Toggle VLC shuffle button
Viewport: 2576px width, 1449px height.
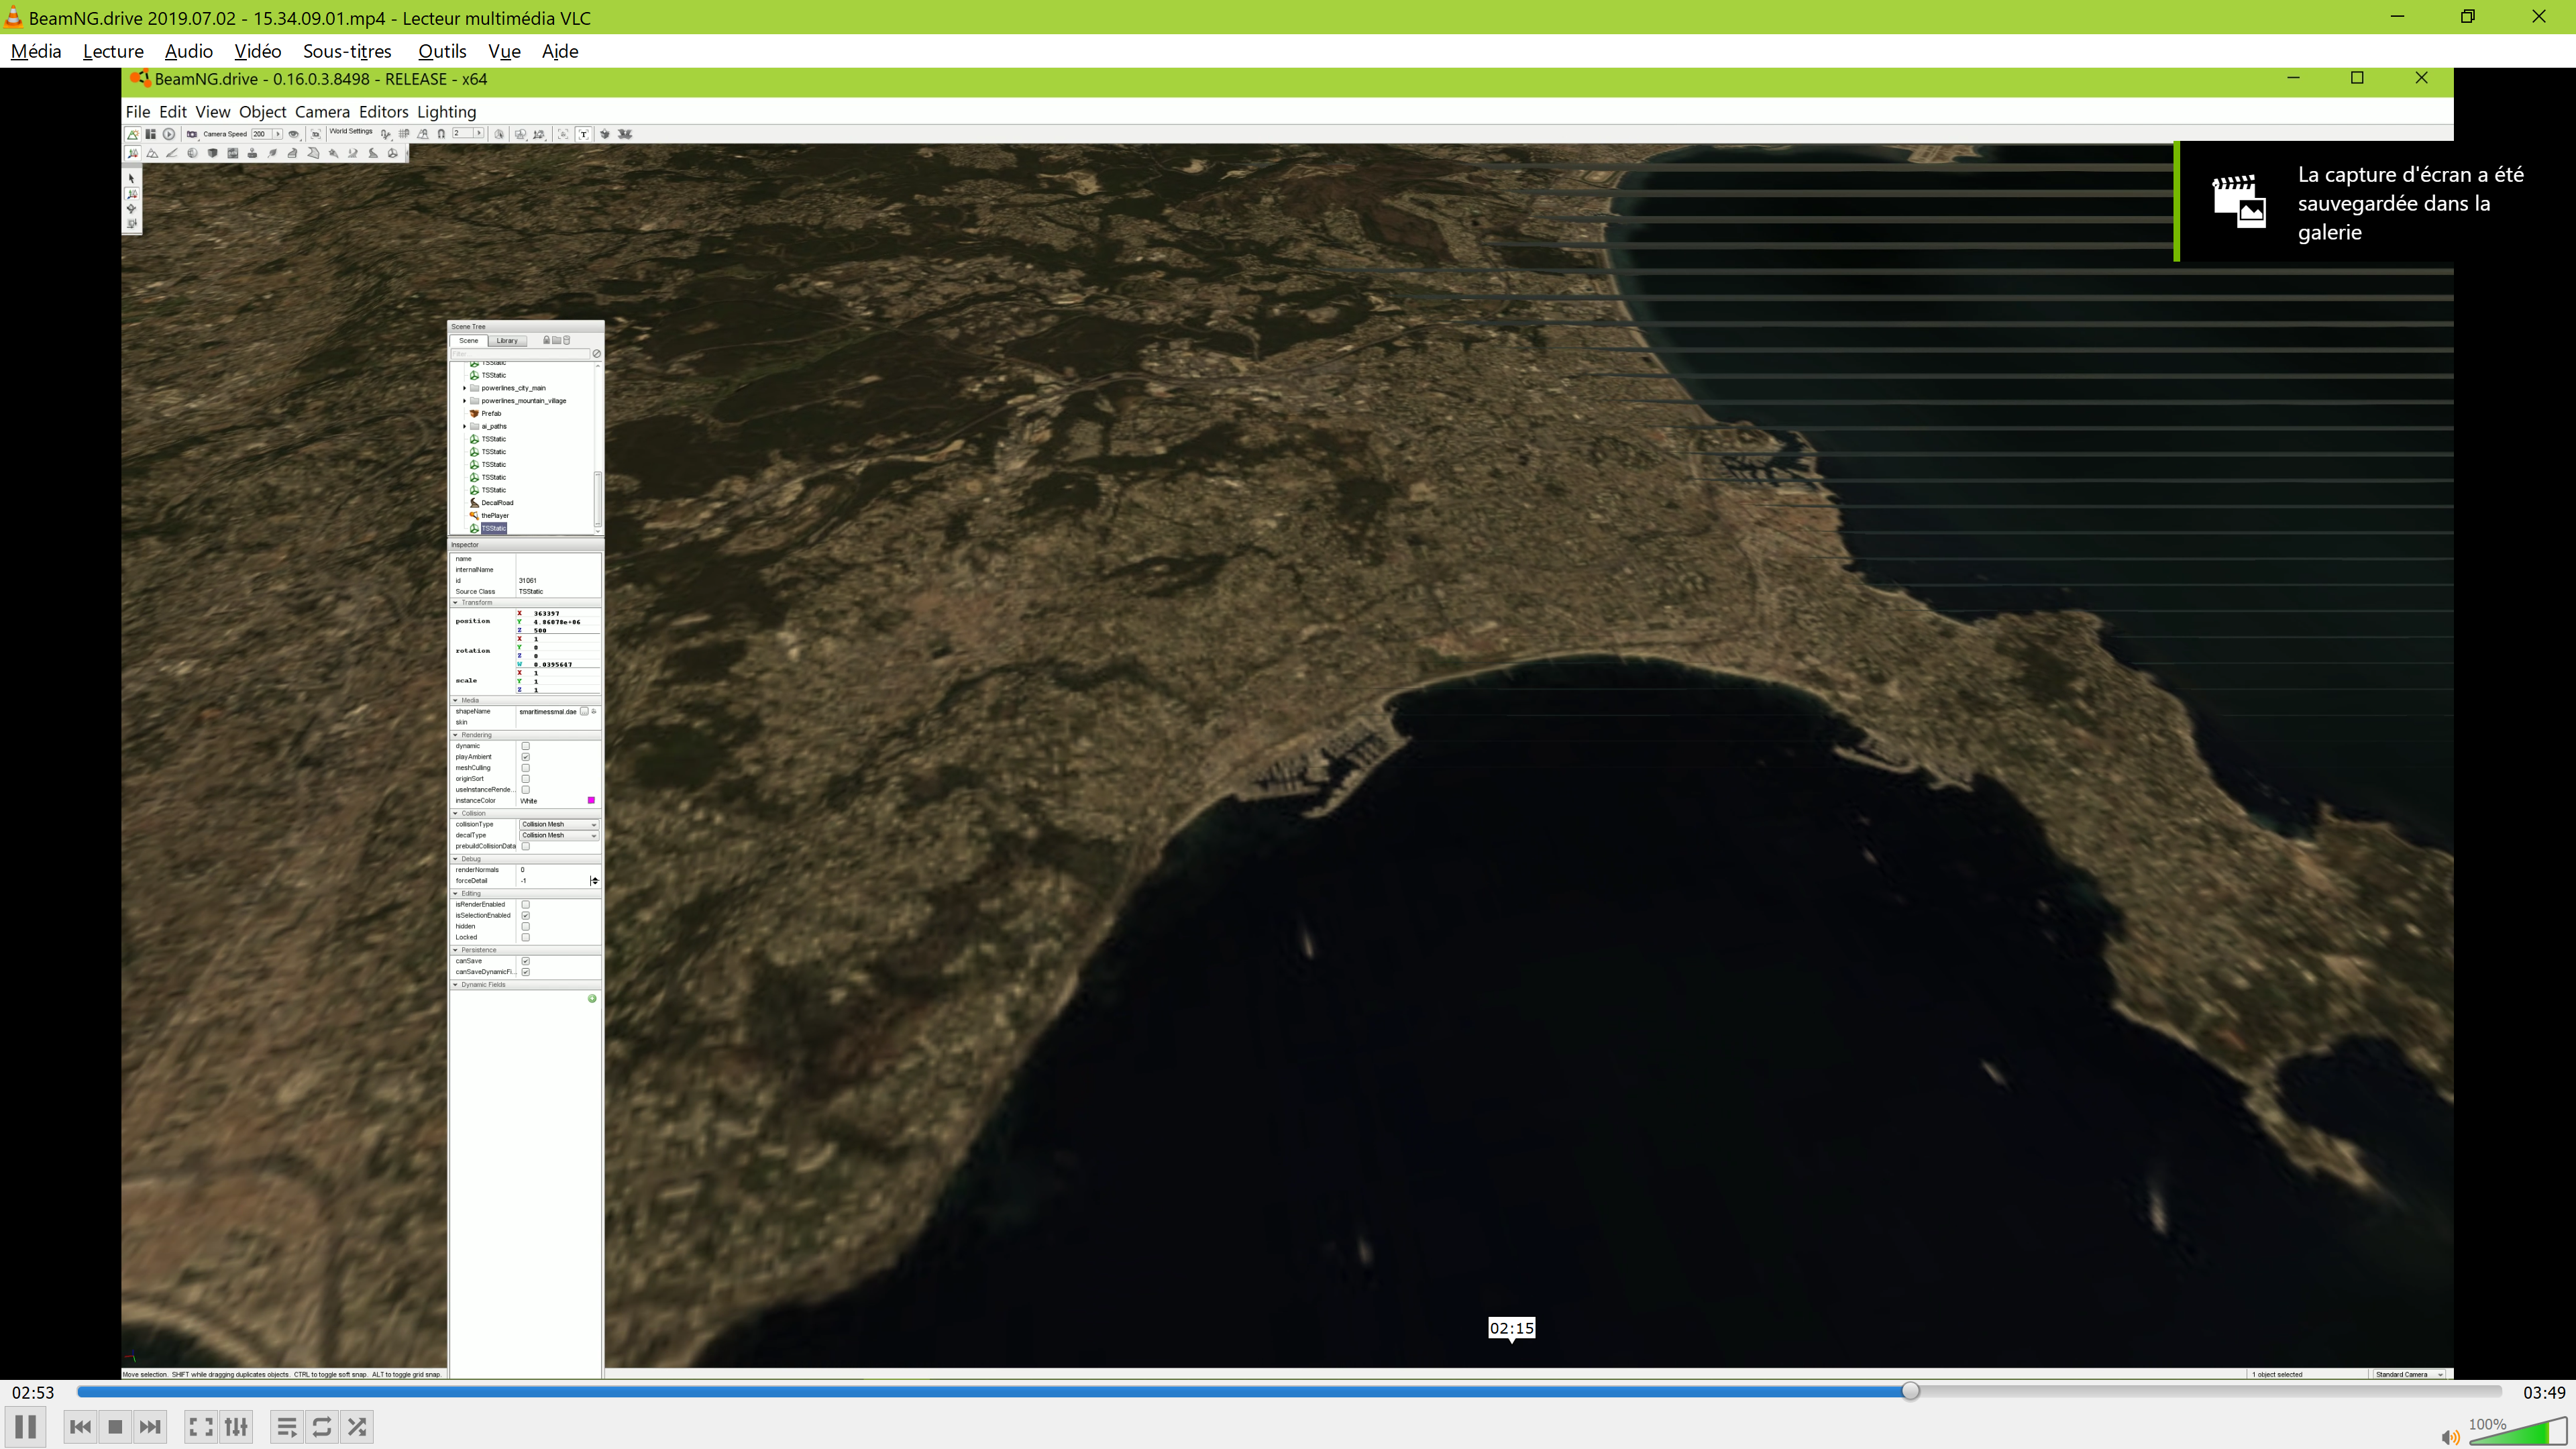pyautogui.click(x=357, y=1427)
